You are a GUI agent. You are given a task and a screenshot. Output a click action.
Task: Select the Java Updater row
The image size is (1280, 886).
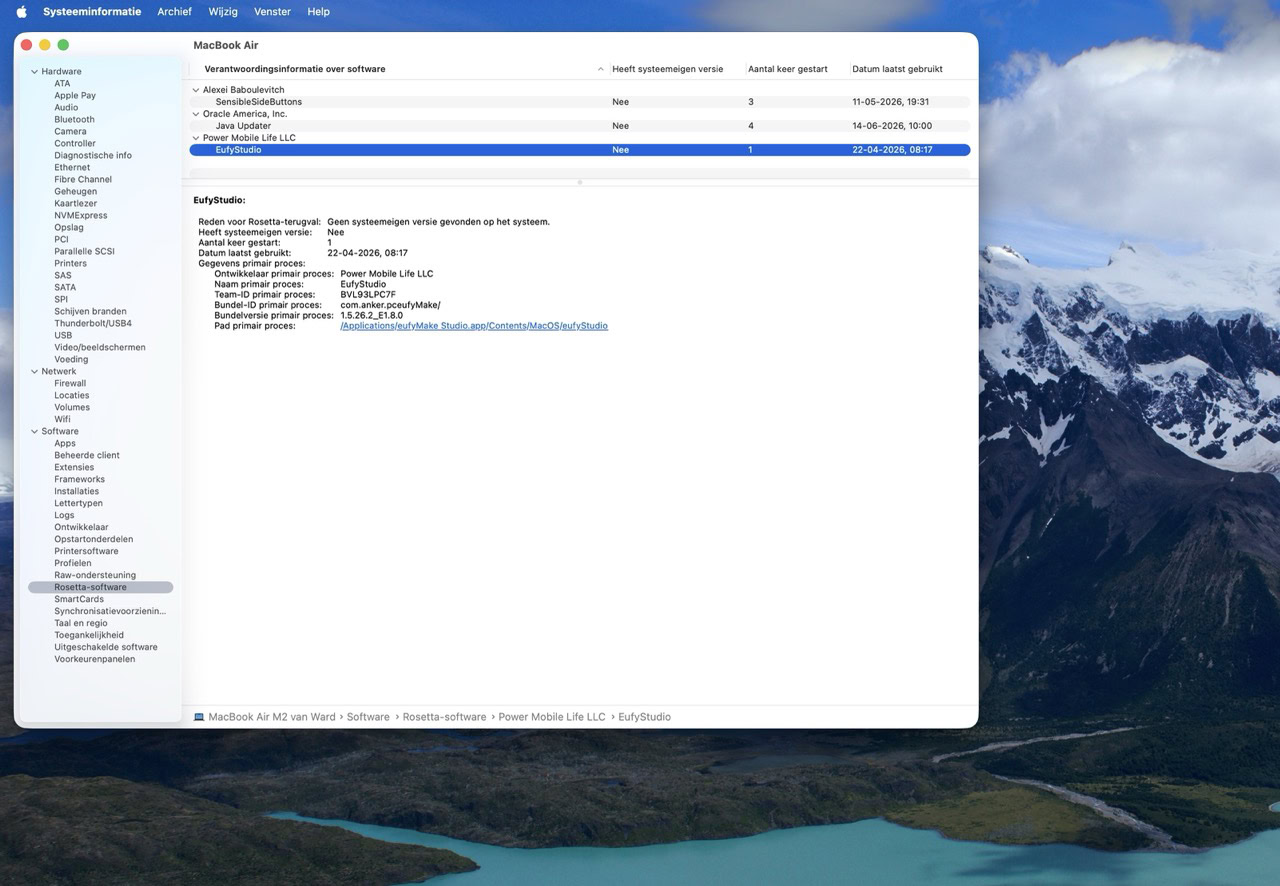pos(580,126)
